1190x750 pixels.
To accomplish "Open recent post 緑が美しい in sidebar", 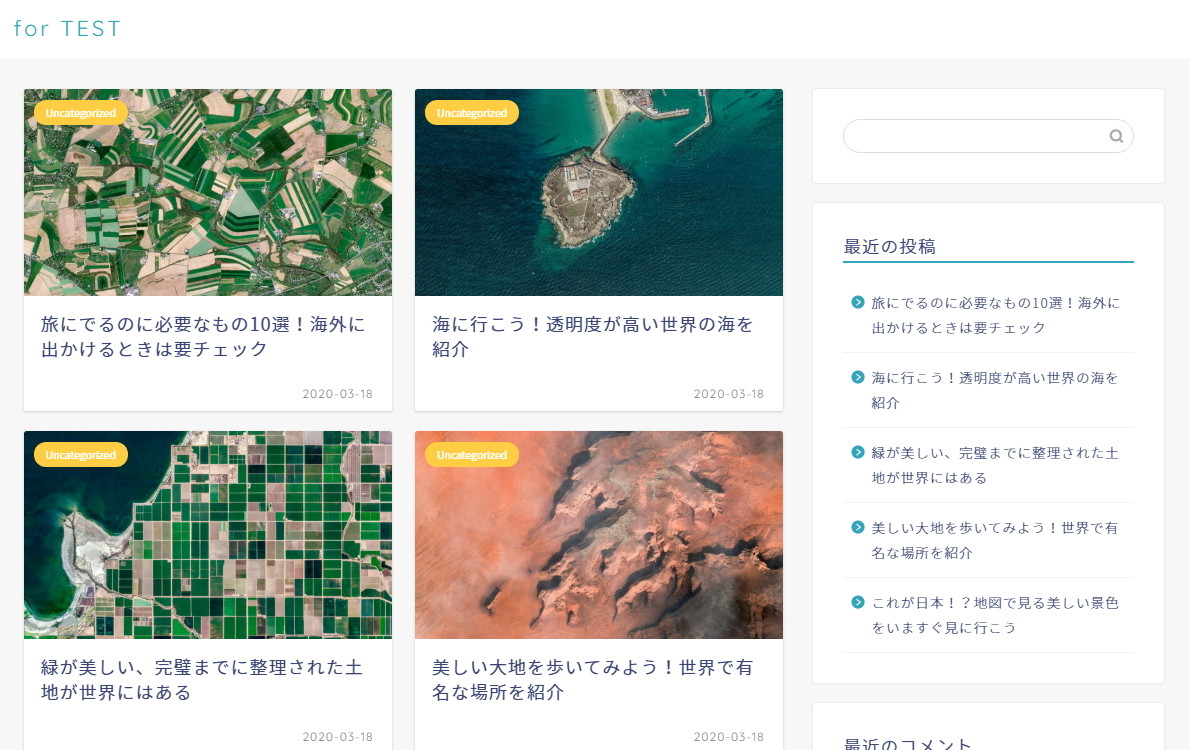I will point(995,465).
